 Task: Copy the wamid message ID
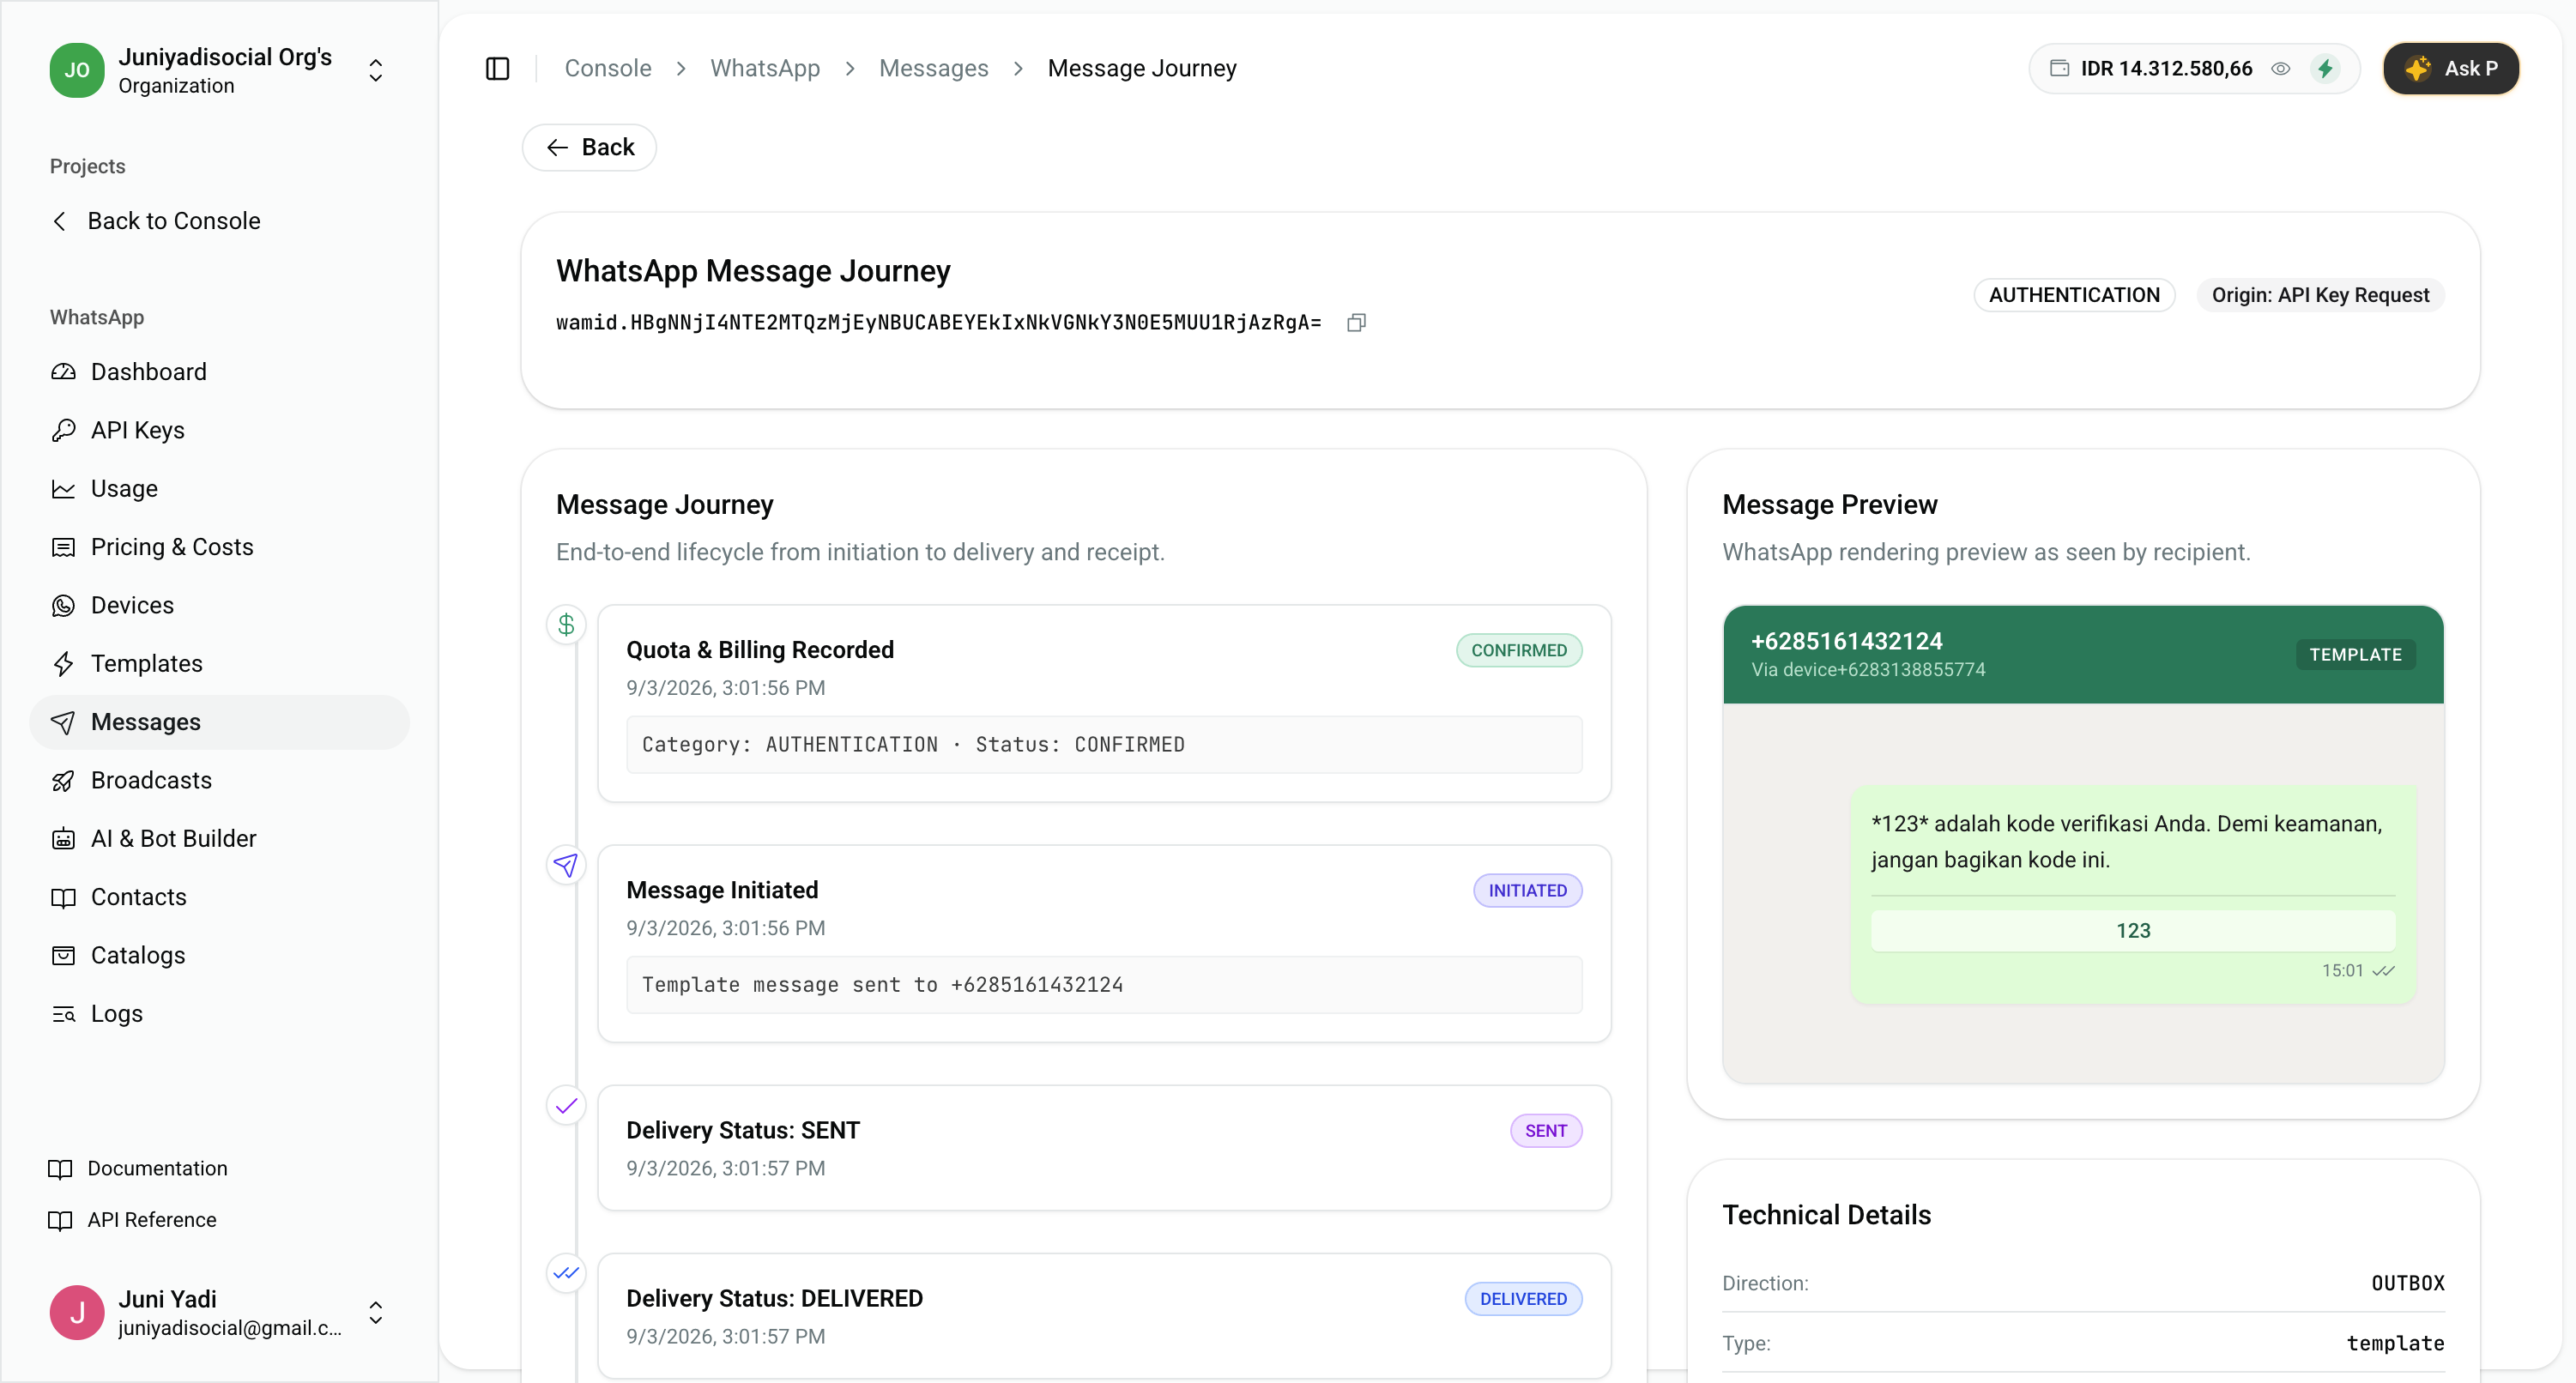(1356, 322)
